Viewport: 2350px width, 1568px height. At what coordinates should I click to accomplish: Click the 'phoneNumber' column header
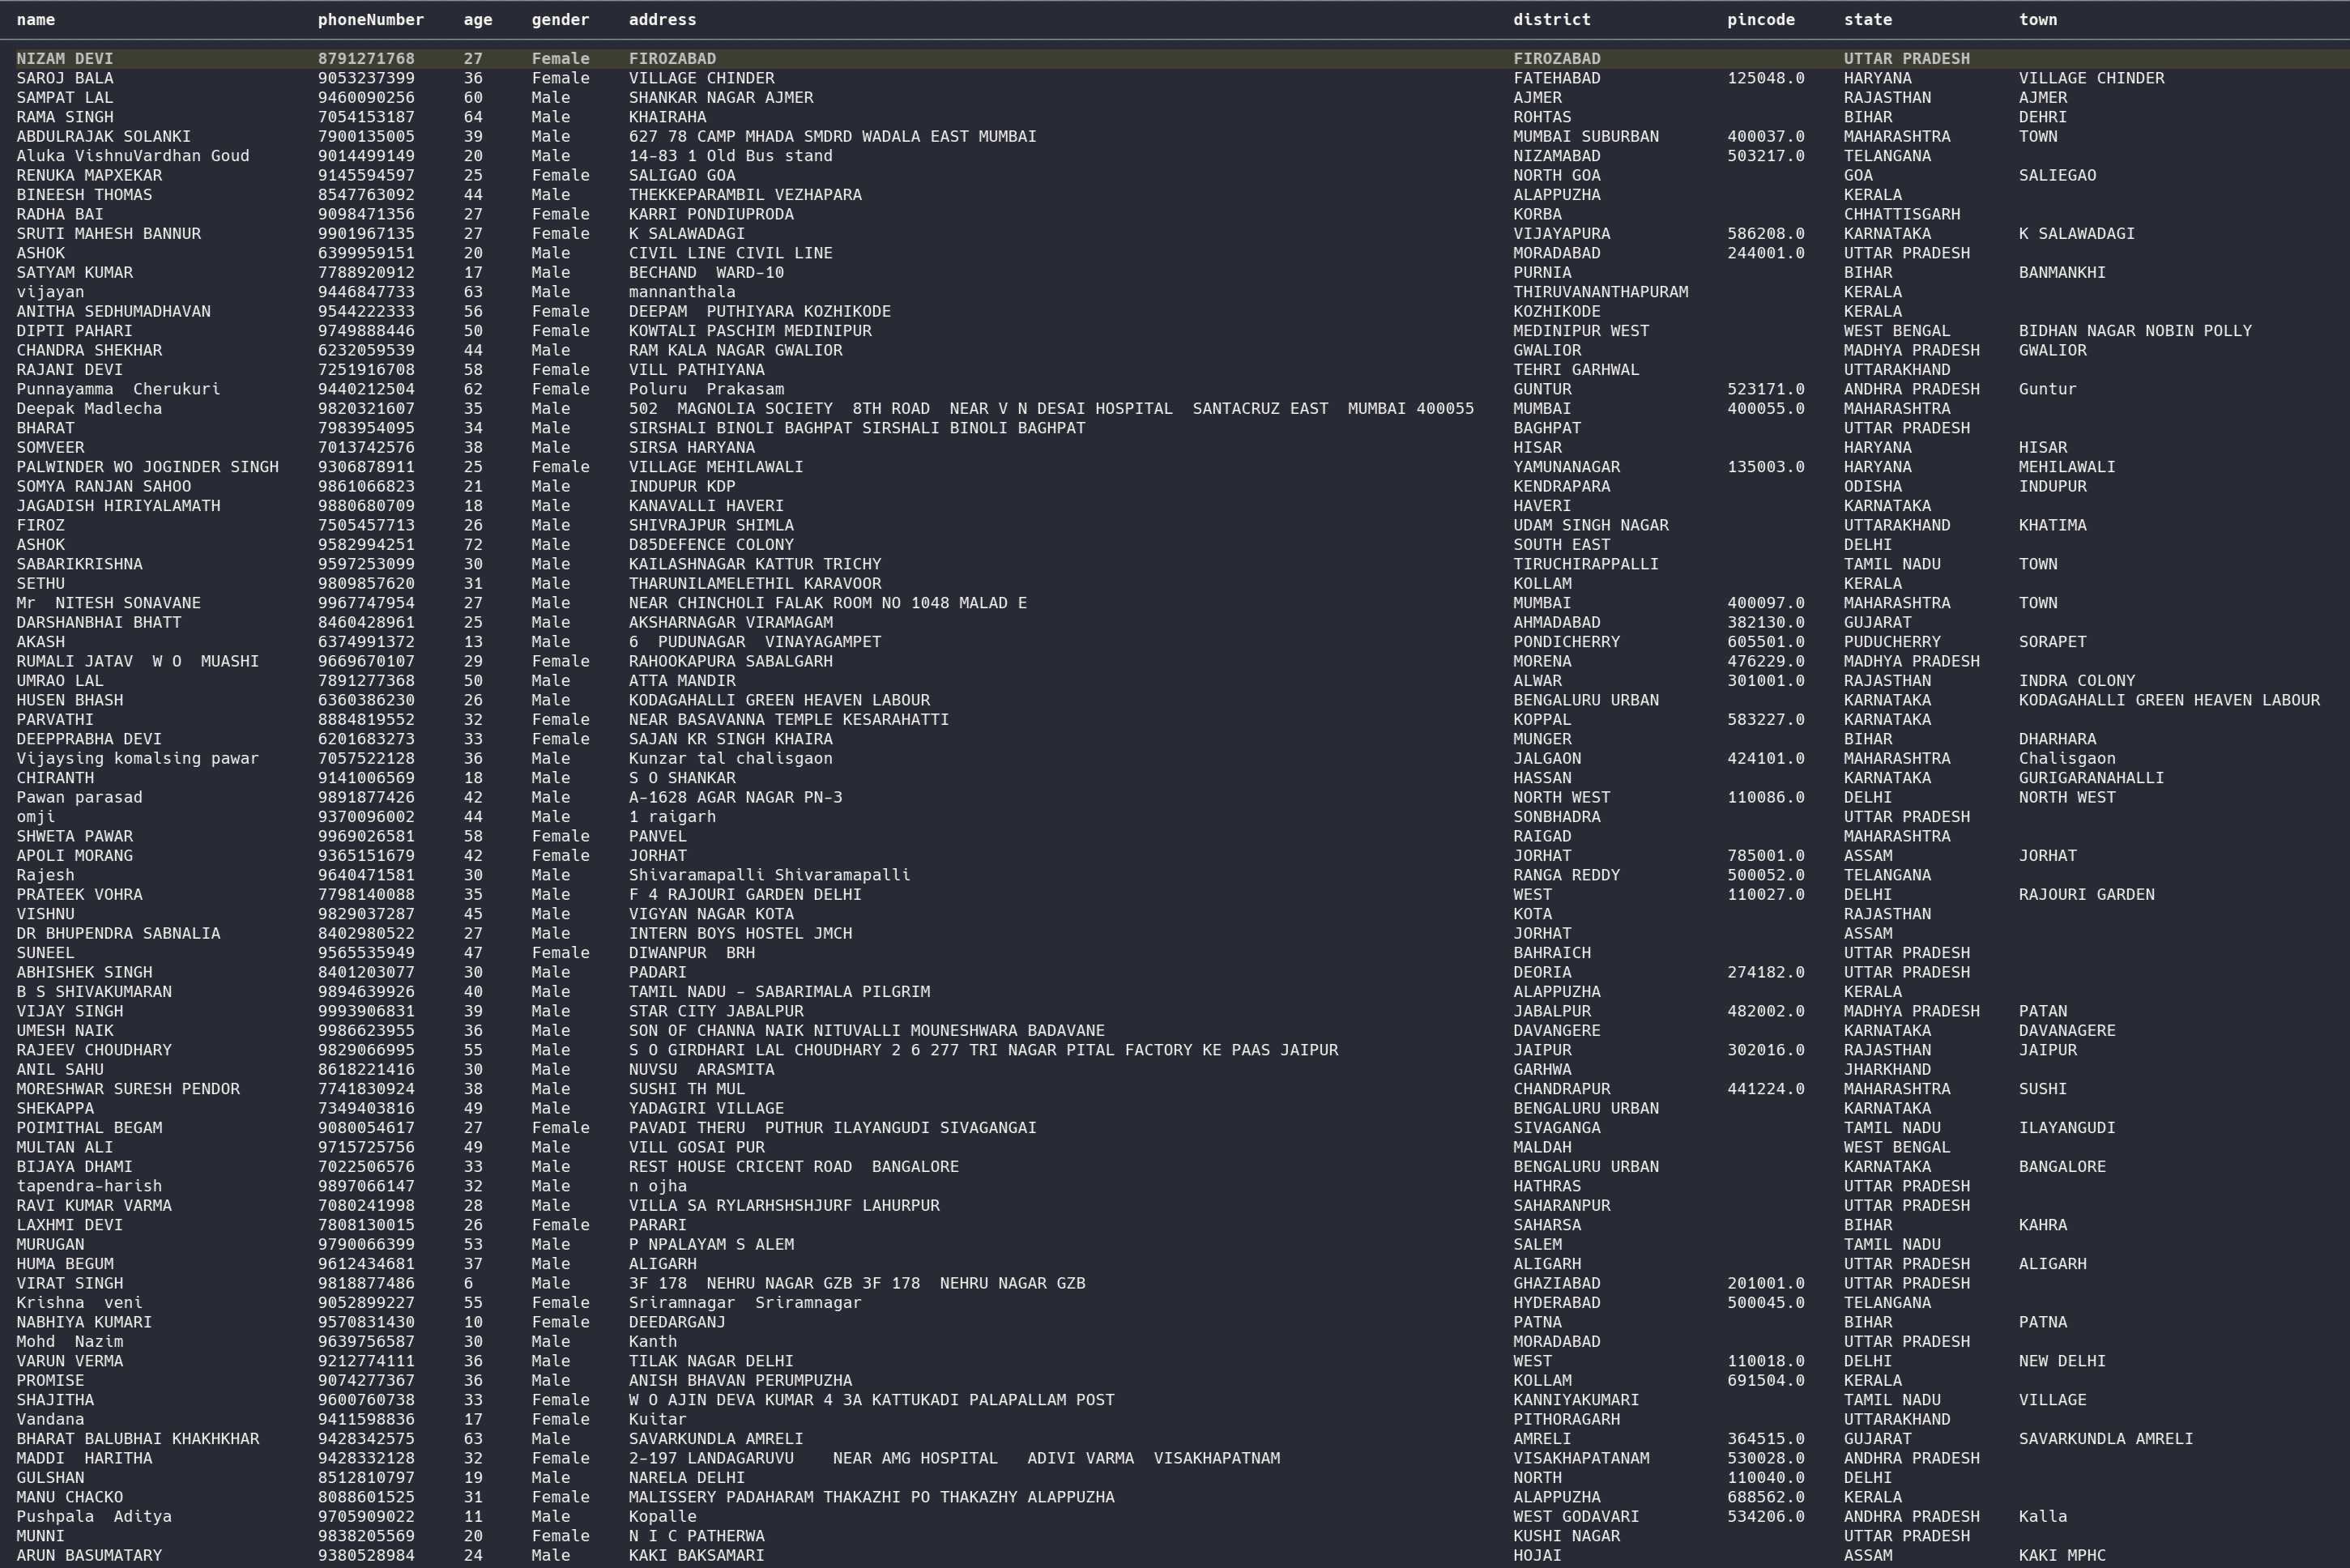pyautogui.click(x=371, y=20)
